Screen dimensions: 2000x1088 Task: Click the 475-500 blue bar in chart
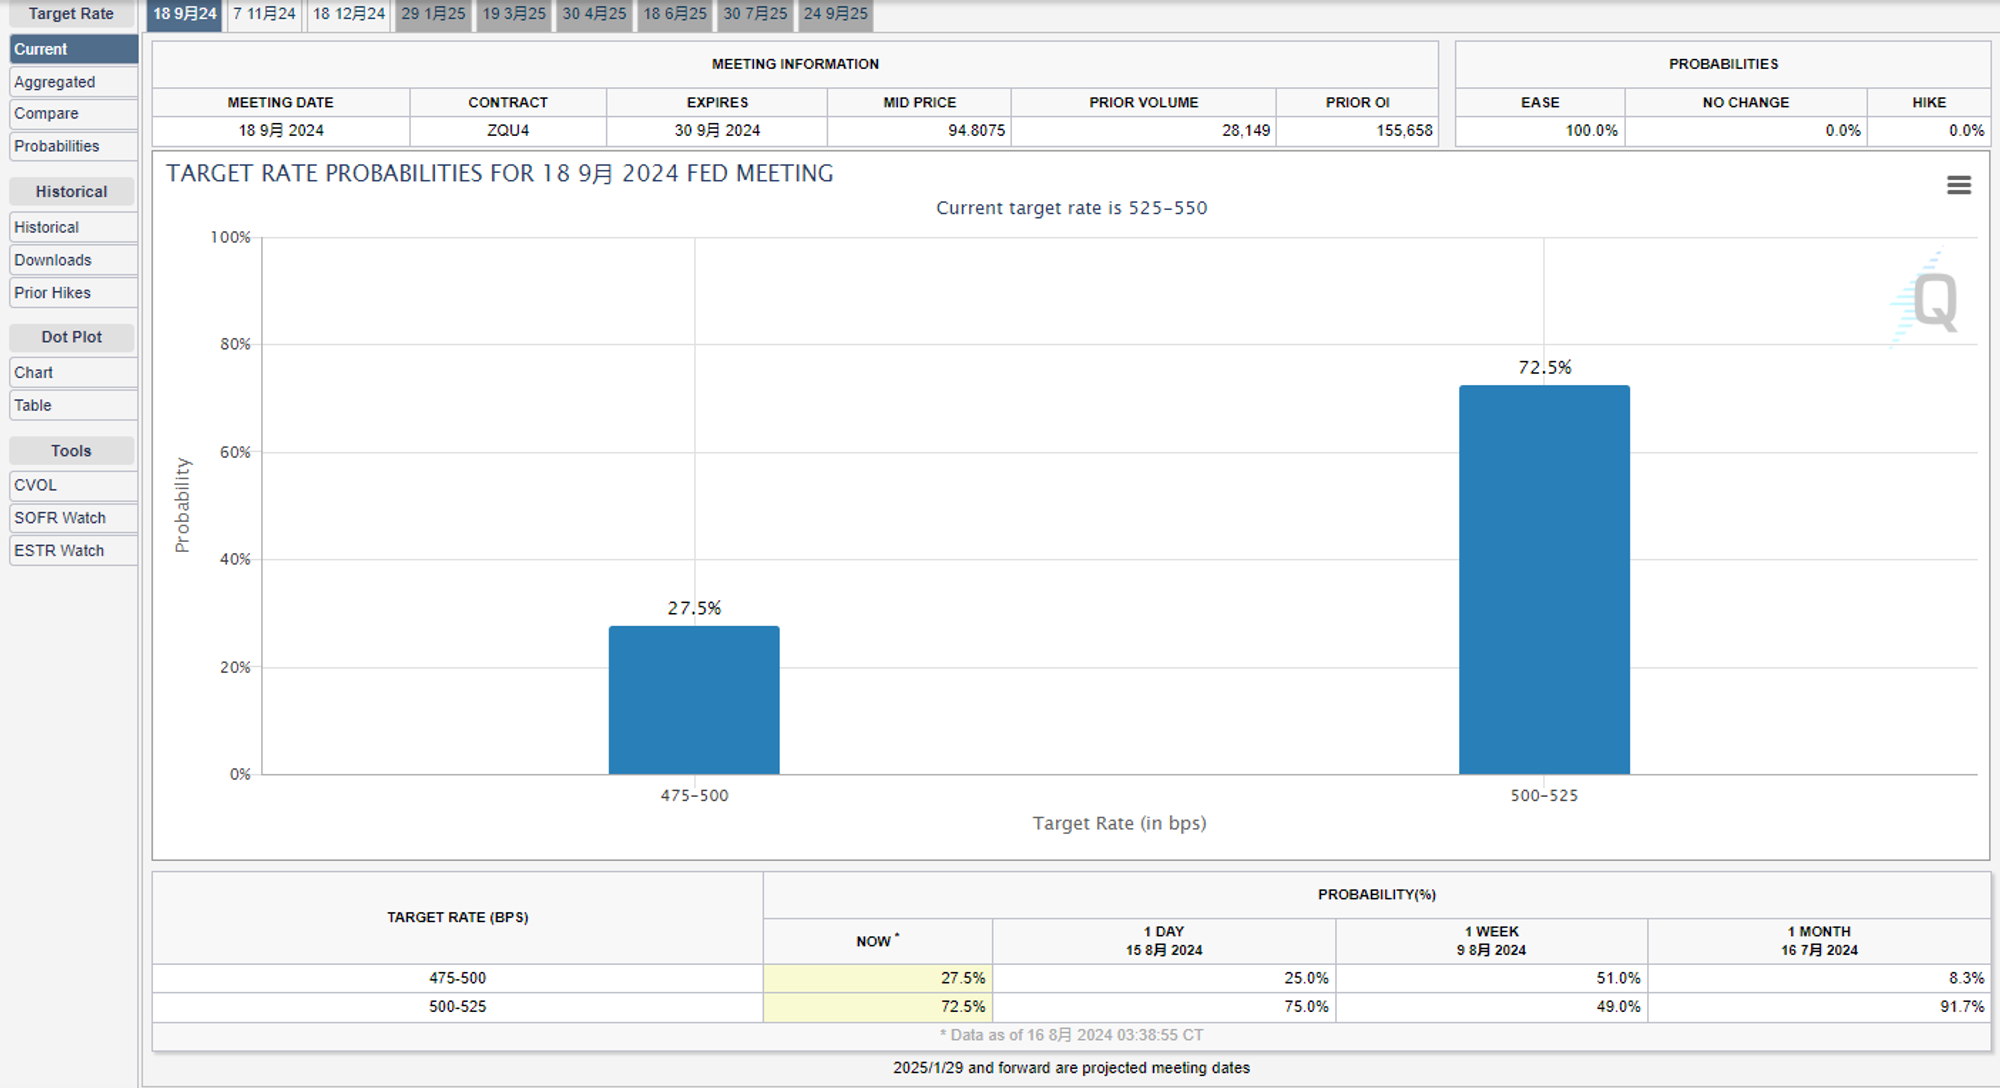[x=694, y=700]
